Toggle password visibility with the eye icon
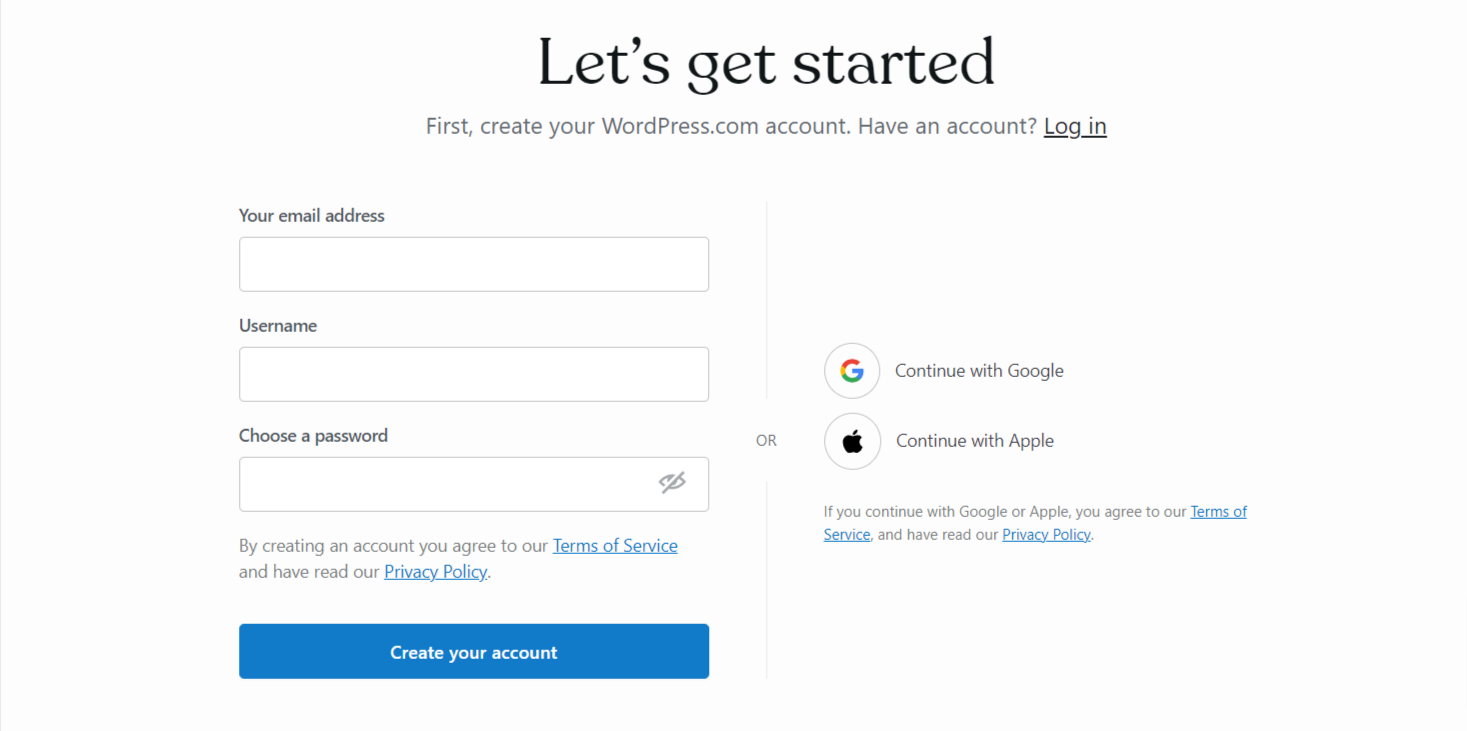This screenshot has height=731, width=1467. click(672, 483)
